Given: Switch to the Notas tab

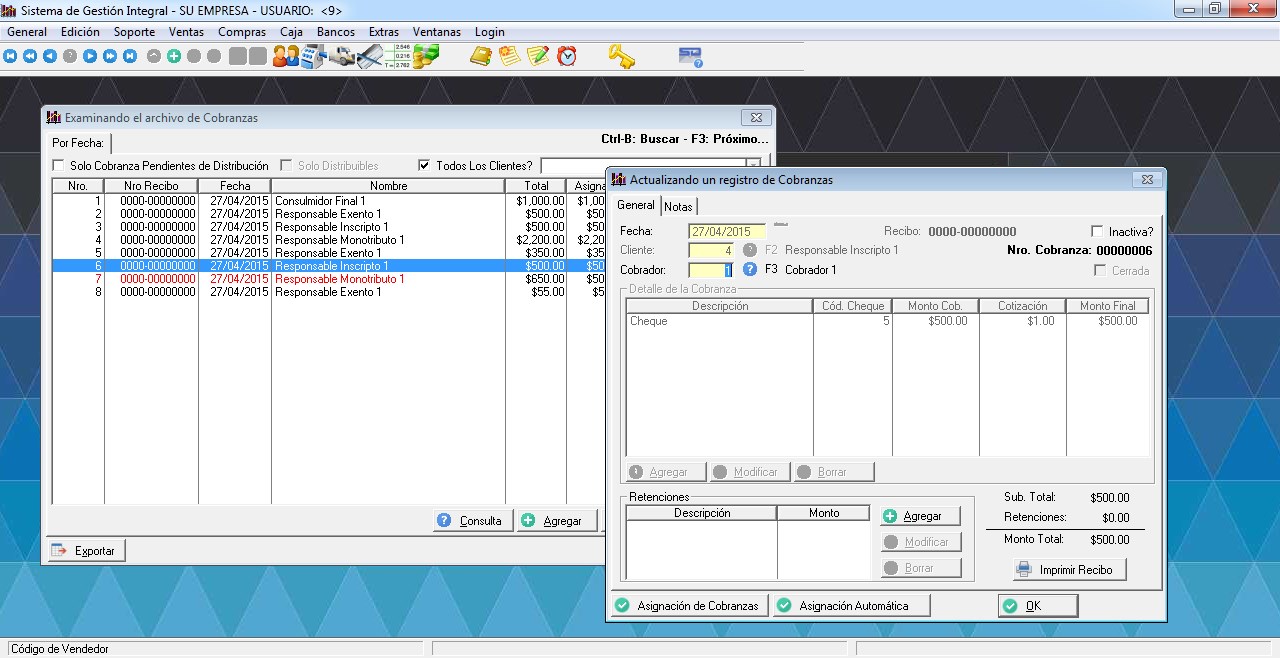Looking at the screenshot, I should [x=678, y=207].
